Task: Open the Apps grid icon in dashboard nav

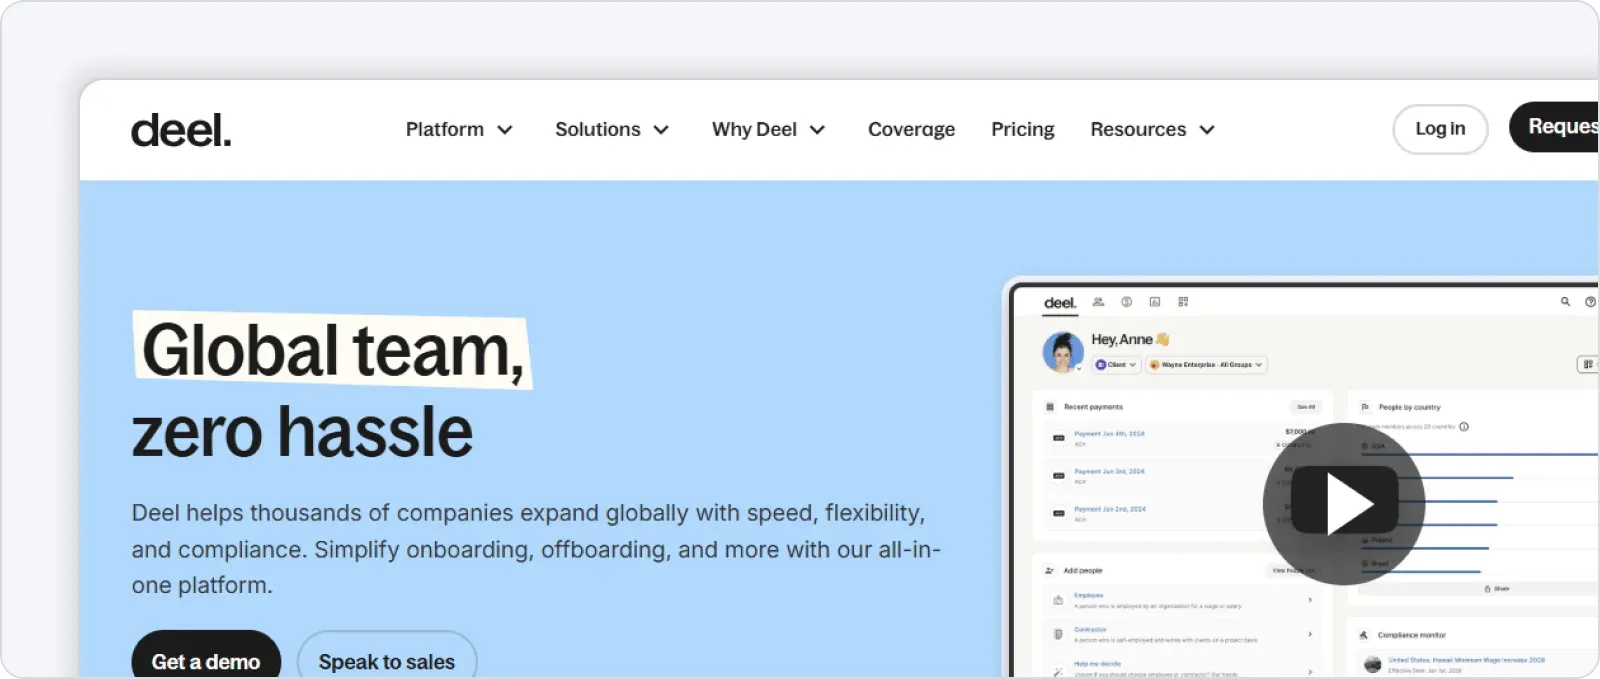Action: 1183,302
